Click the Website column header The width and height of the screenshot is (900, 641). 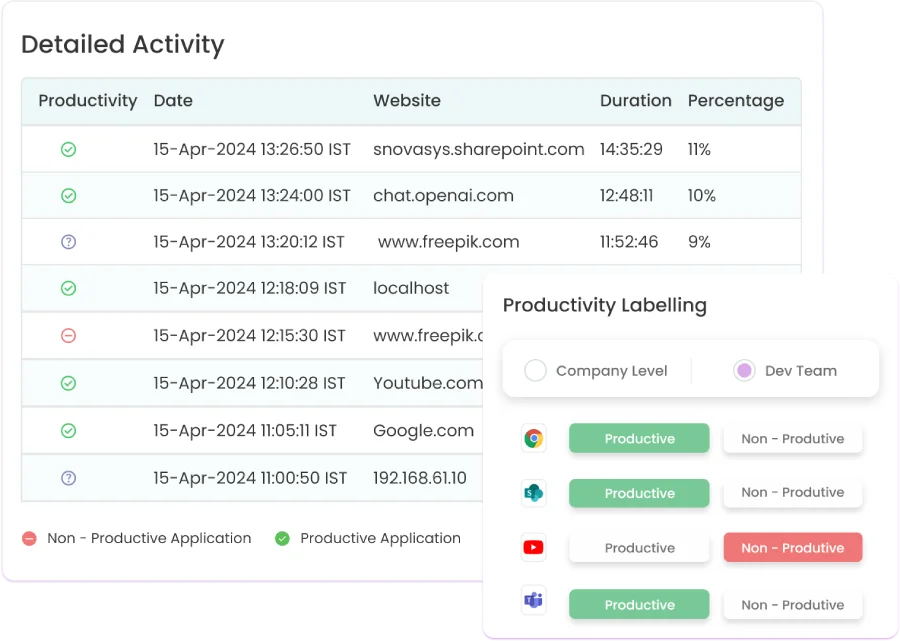[x=407, y=101]
